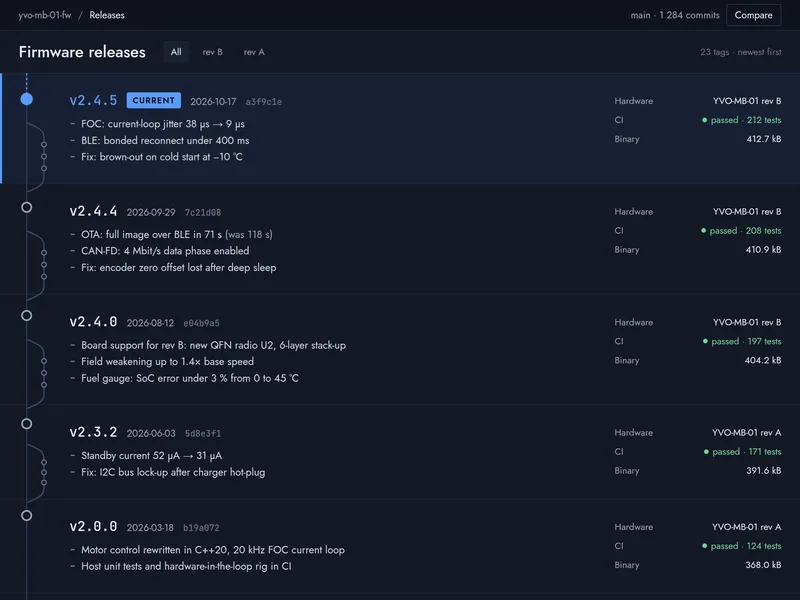
Task: Click the v2.3.2 timeline node marker
Action: click(x=27, y=423)
